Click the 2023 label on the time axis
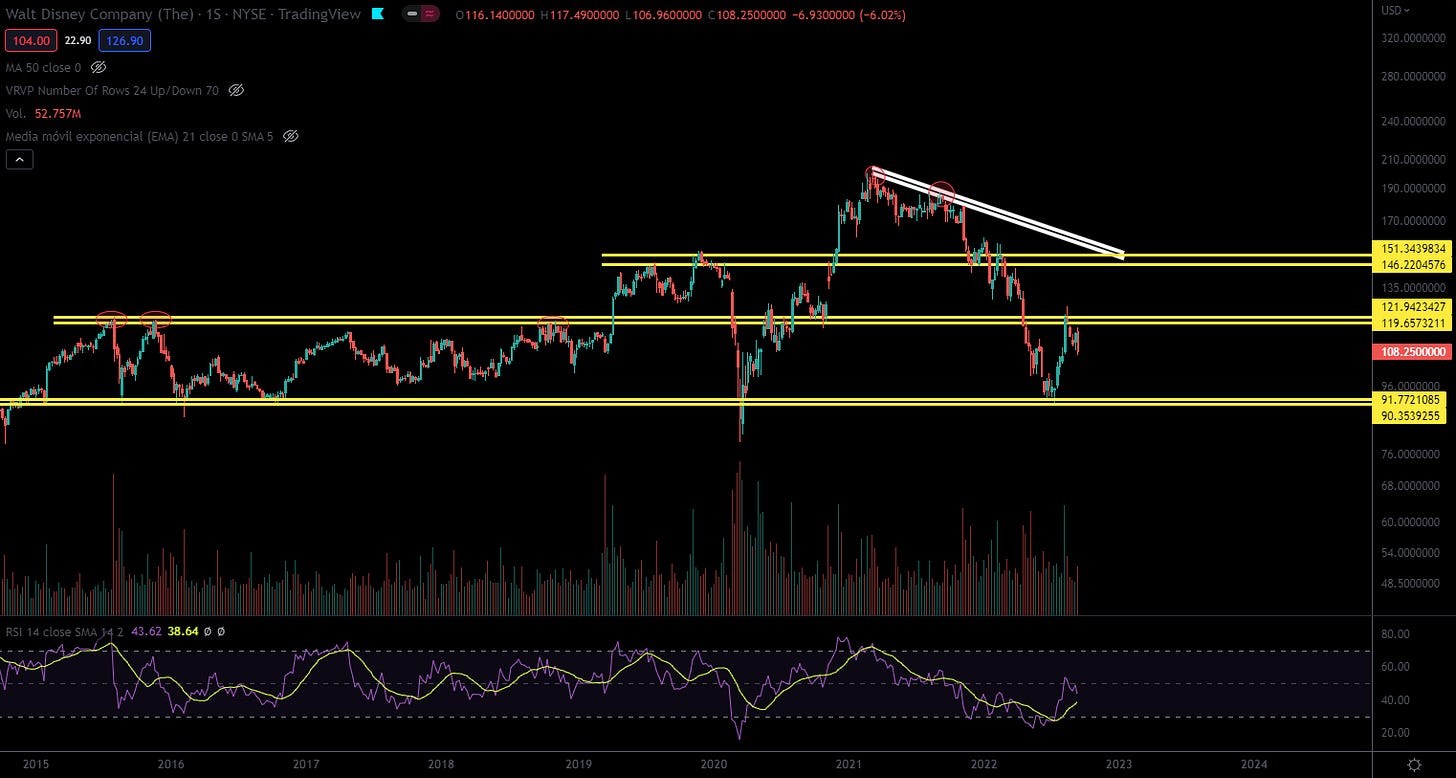Screen dimensions: 1456x778 [1118, 764]
